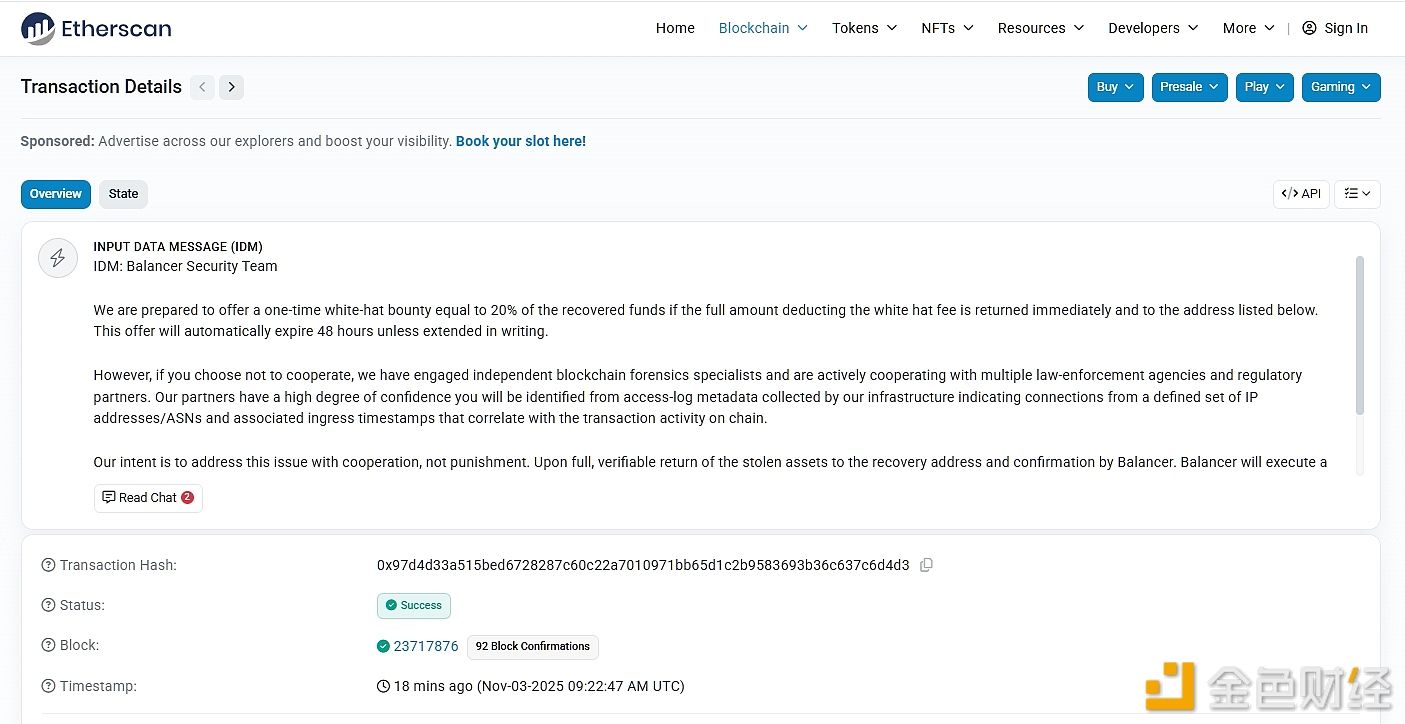Open the list view options dropdown
This screenshot has height=724, width=1405.
tap(1357, 194)
